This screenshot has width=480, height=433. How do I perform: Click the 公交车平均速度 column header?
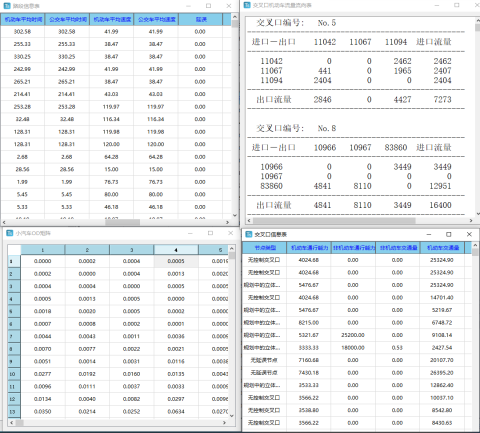[x=156, y=19]
